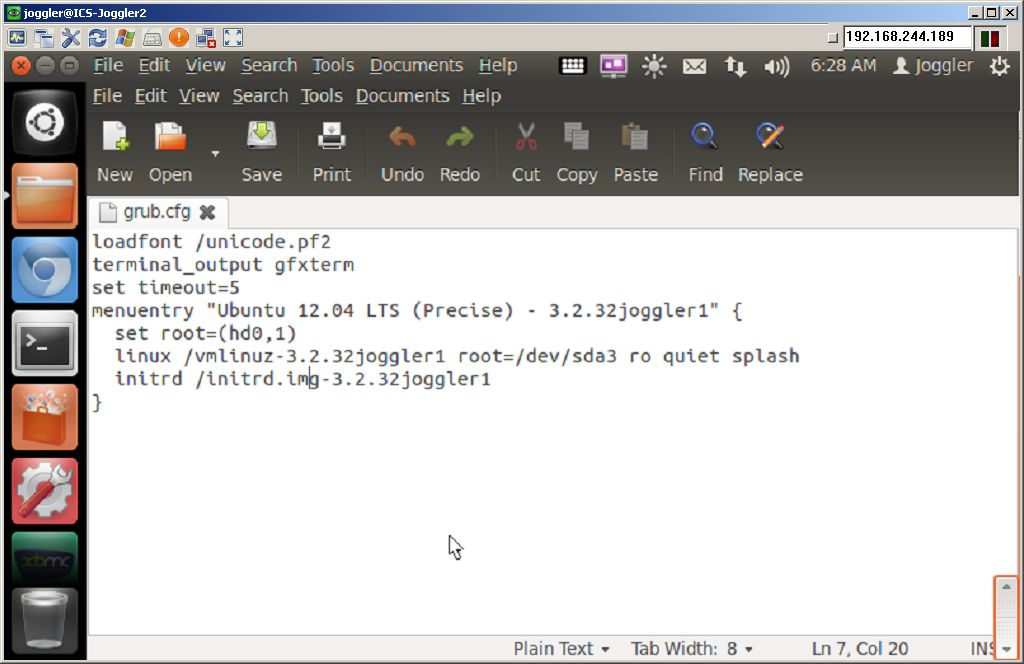The image size is (1024, 664).
Task: Cut the selected text
Action: (526, 152)
